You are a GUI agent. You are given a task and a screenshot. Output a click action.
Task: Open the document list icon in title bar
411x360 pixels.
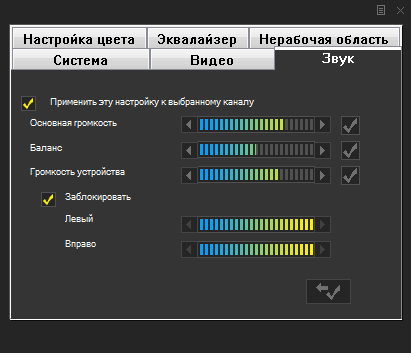click(x=381, y=10)
